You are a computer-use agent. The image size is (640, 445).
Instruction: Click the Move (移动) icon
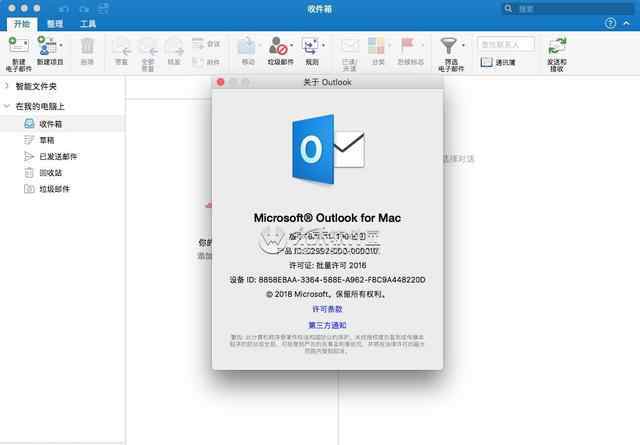pyautogui.click(x=247, y=46)
